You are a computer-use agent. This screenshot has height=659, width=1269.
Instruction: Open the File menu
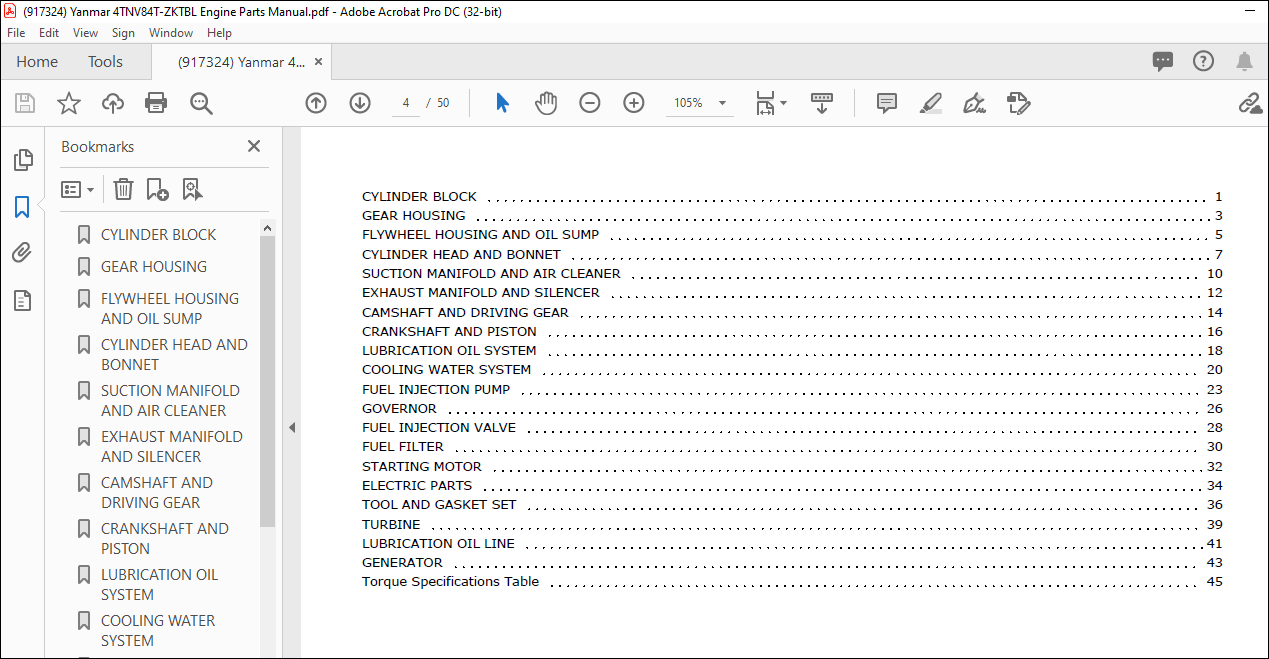16,33
